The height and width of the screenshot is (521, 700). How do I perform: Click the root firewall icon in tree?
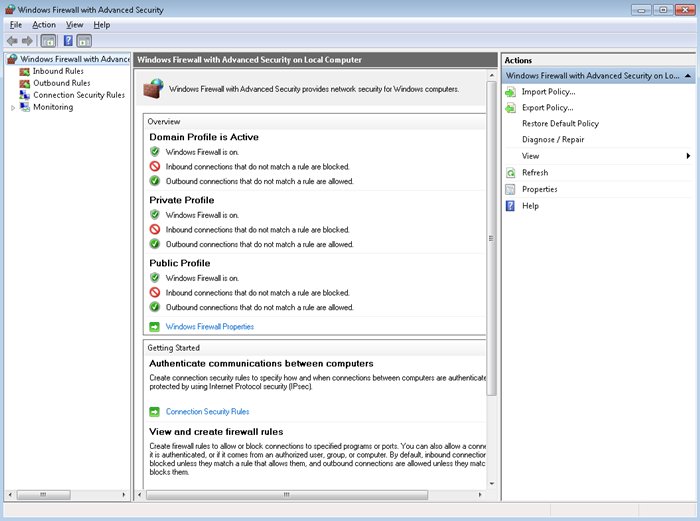click(x=12, y=59)
